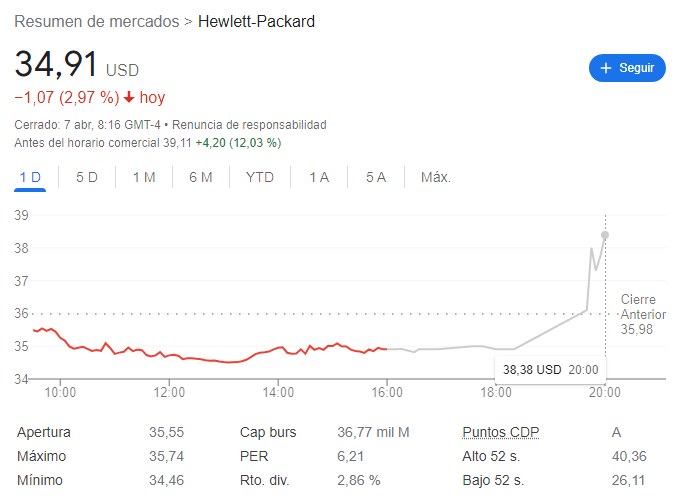Screen dimensions: 690x496
Task: Click the Hewlett-Packard title text
Action: [x=257, y=21]
